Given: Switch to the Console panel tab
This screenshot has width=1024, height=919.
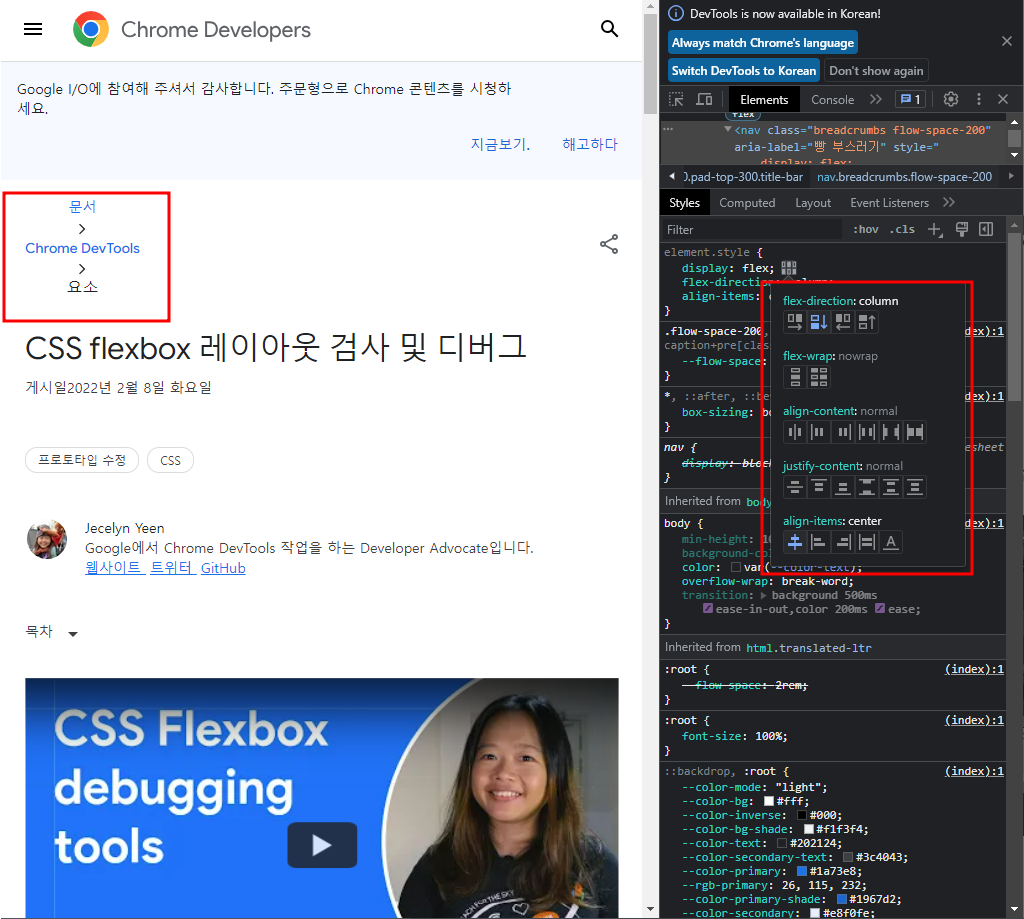Looking at the screenshot, I should point(832,99).
